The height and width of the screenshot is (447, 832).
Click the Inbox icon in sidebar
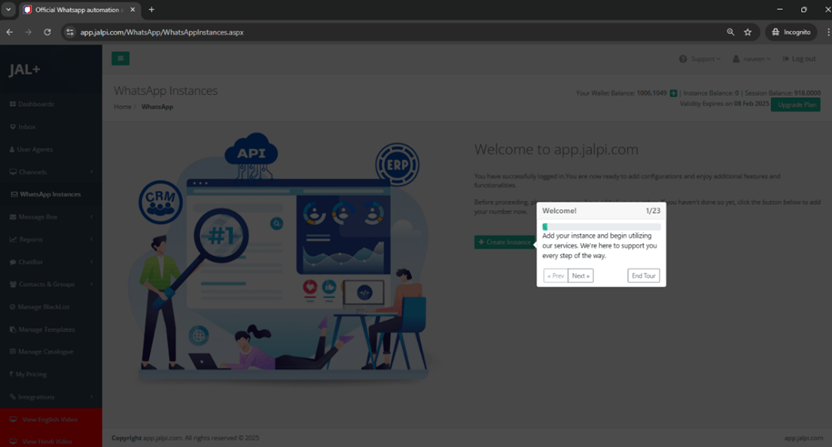click(x=13, y=127)
